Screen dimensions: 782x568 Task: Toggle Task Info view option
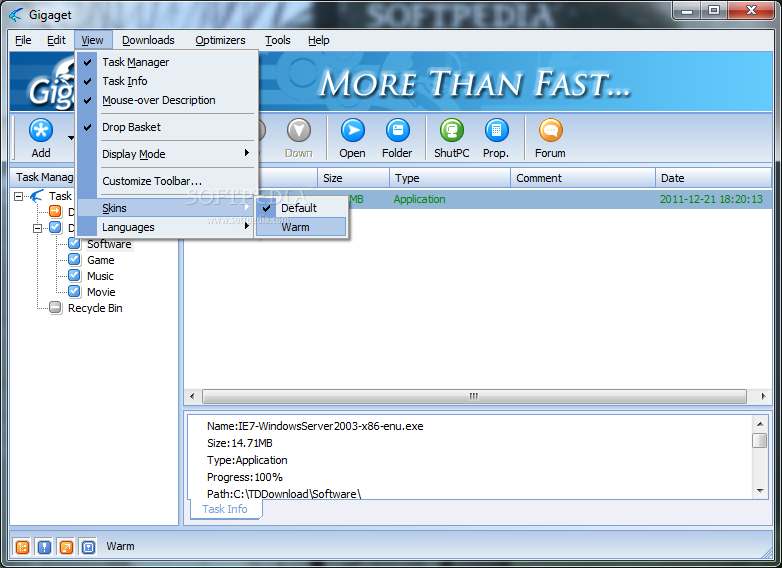point(167,81)
